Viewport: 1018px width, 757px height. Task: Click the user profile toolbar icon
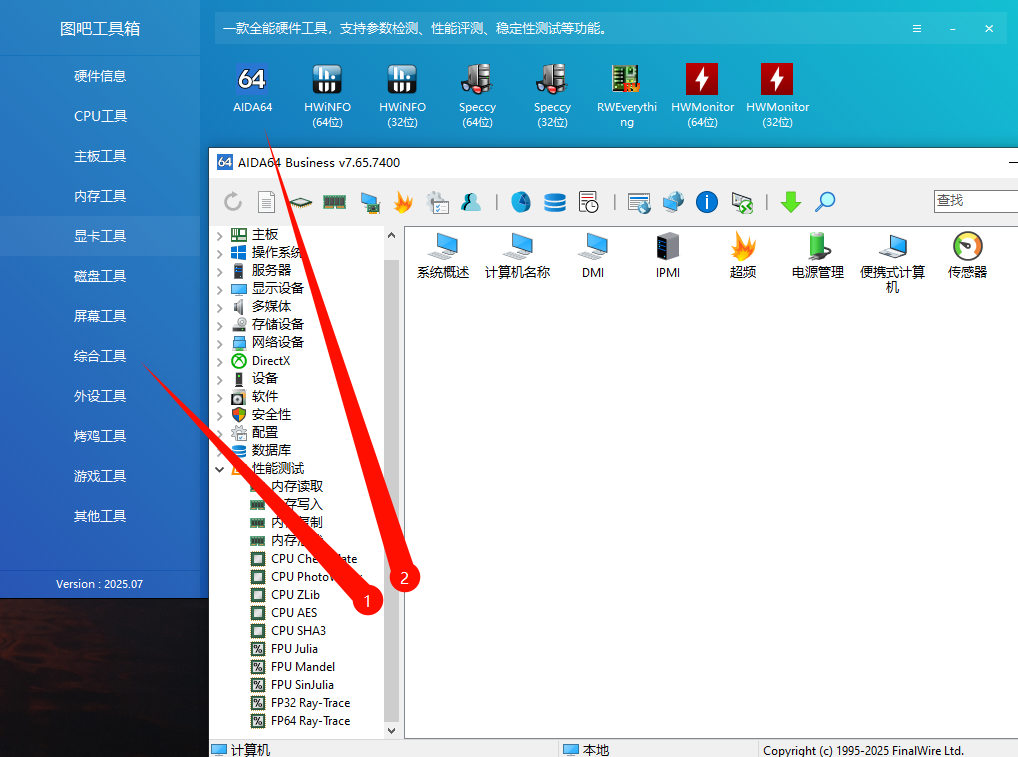[x=471, y=202]
